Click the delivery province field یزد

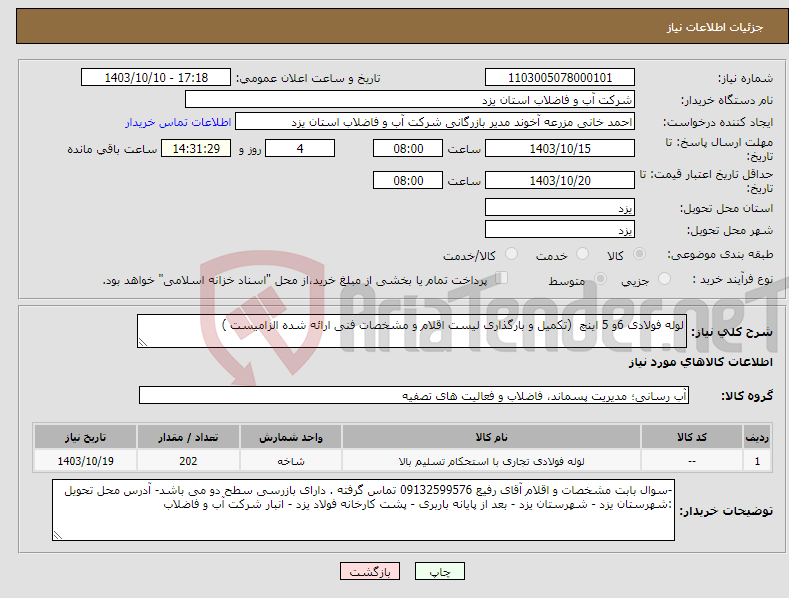click(560, 207)
